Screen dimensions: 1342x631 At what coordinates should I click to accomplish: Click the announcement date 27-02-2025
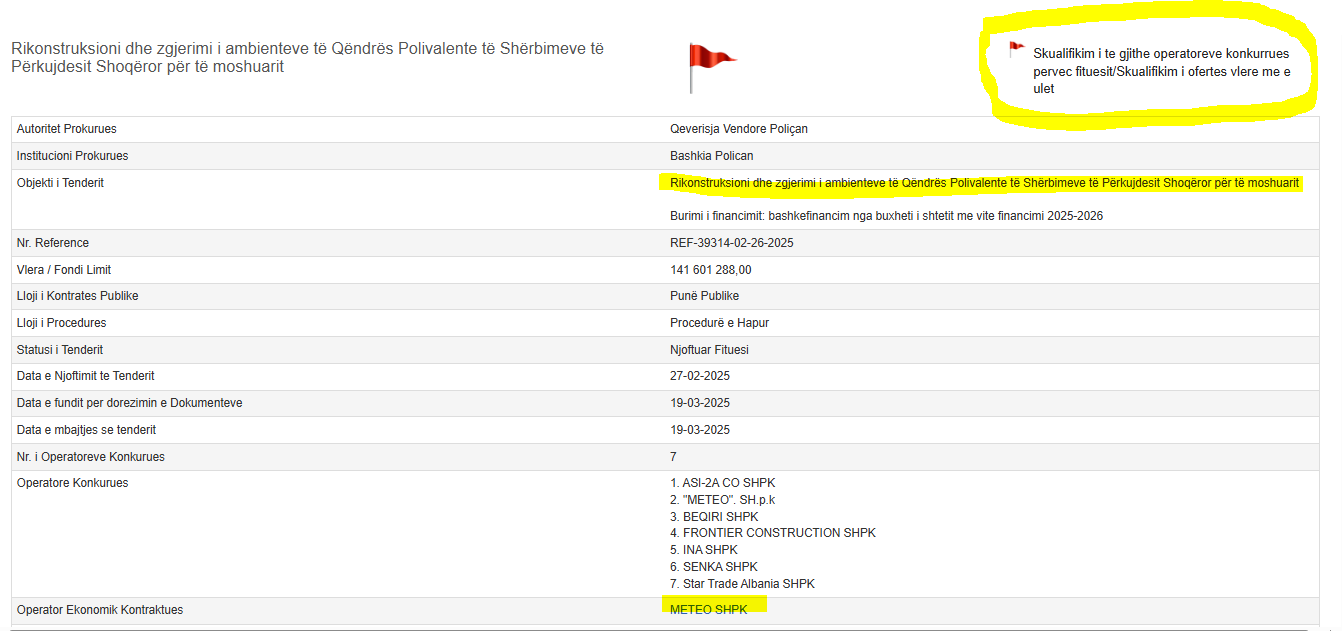700,376
